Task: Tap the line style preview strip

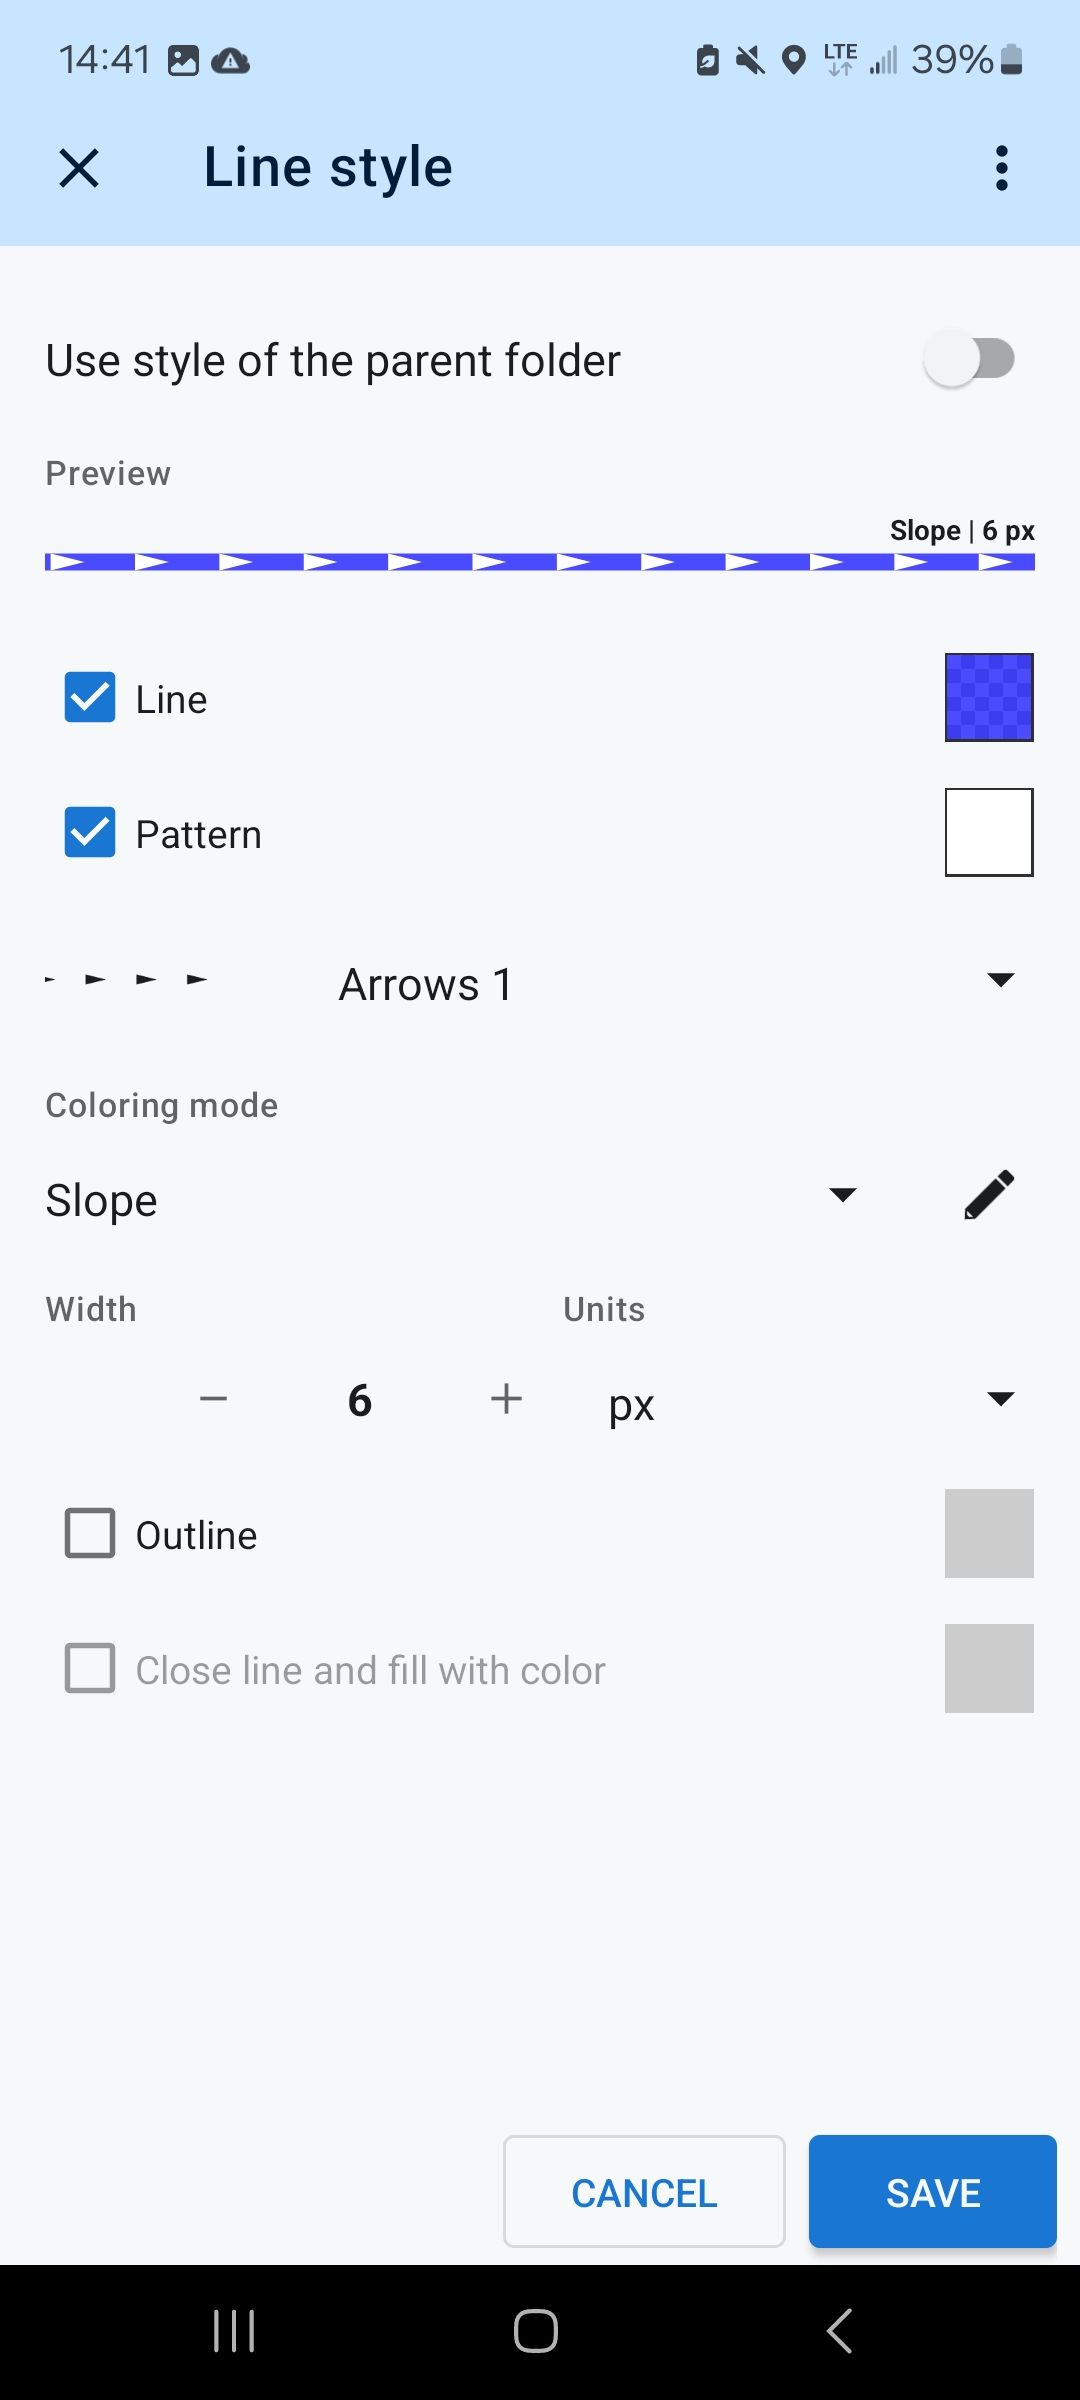Action: click(x=540, y=561)
